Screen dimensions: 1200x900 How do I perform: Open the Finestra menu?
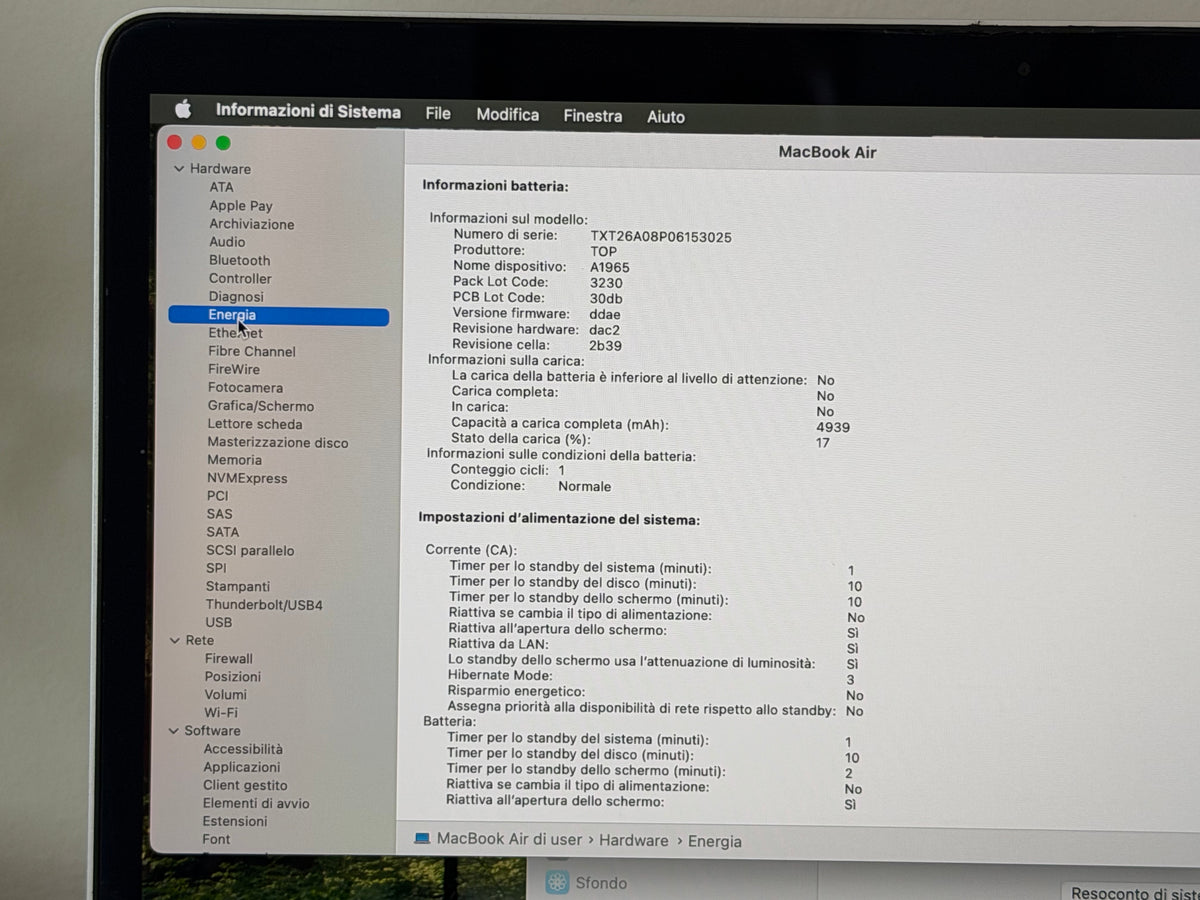pos(592,116)
